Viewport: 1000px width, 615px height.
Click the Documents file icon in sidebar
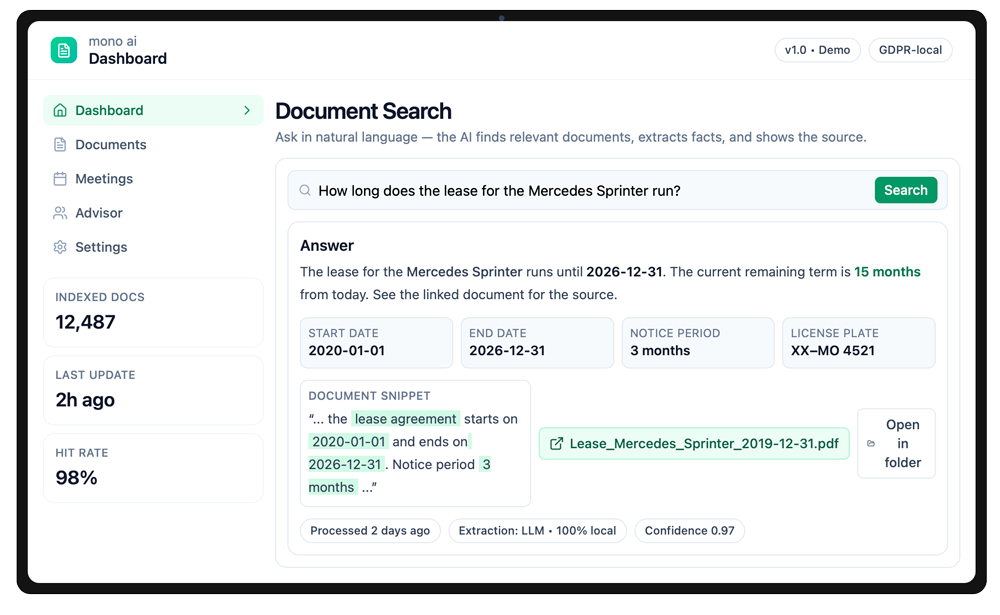click(60, 145)
